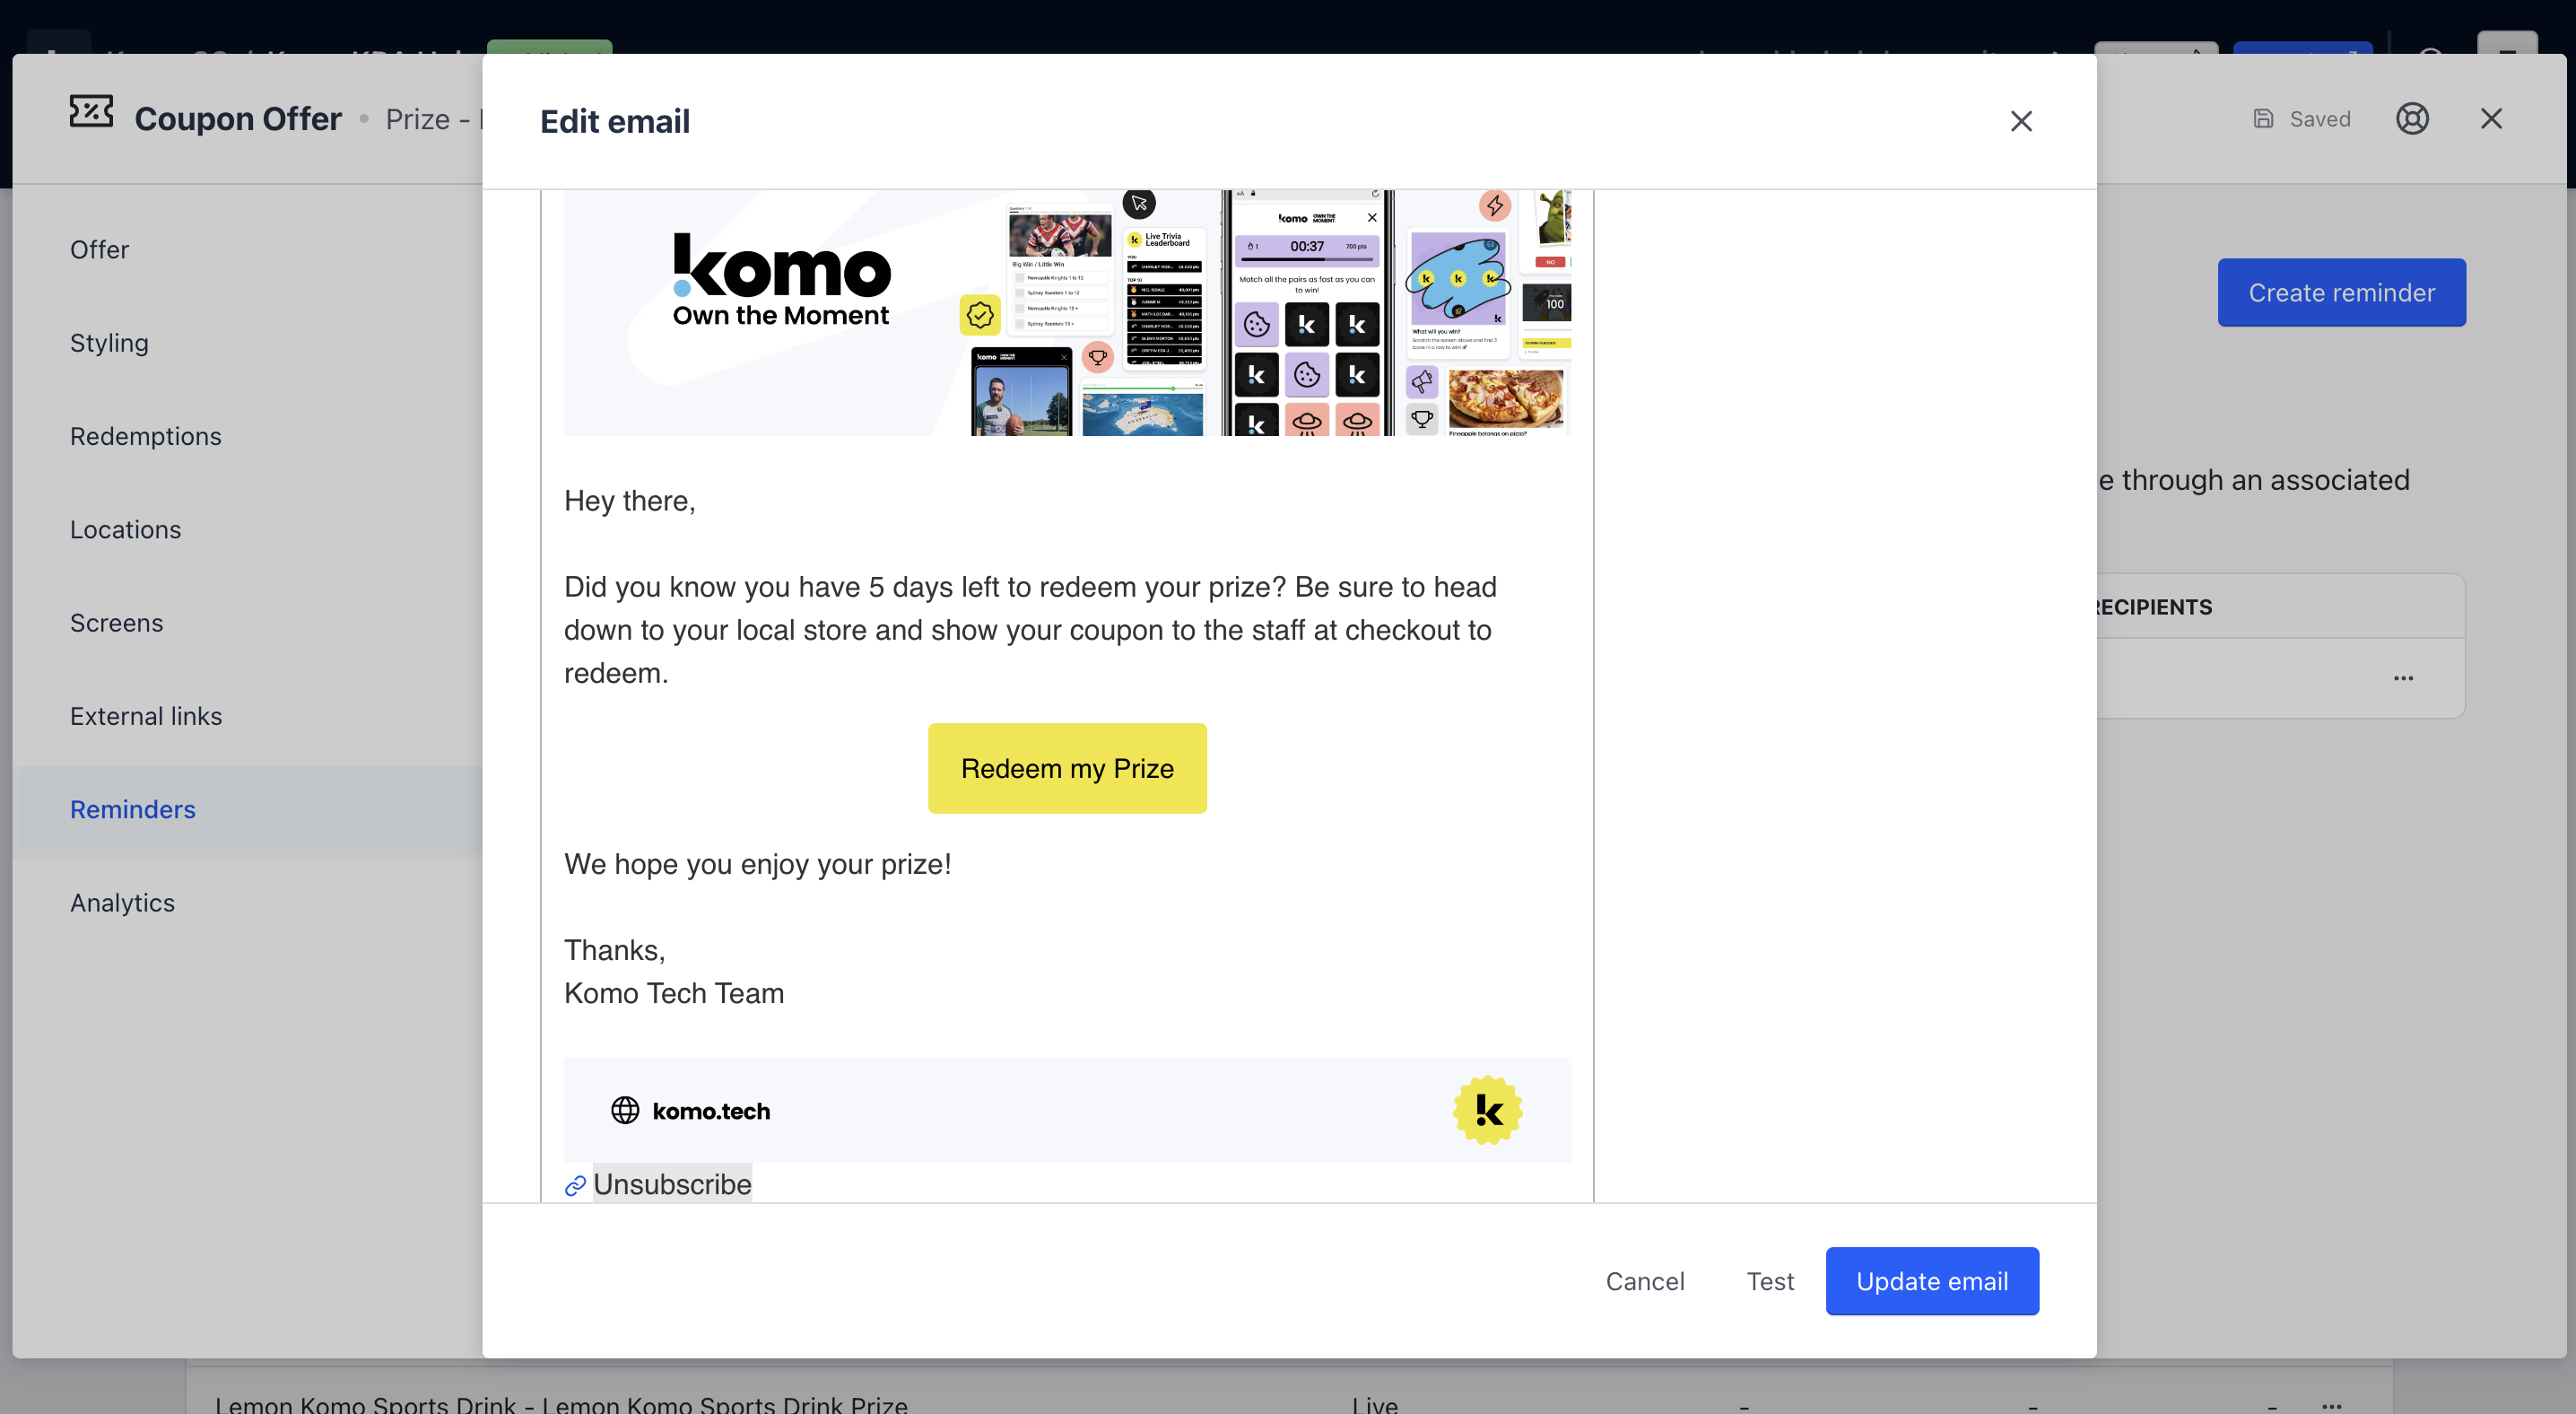2576x1414 pixels.
Task: Click the Coupon Offer ticket icon
Action: [91, 112]
